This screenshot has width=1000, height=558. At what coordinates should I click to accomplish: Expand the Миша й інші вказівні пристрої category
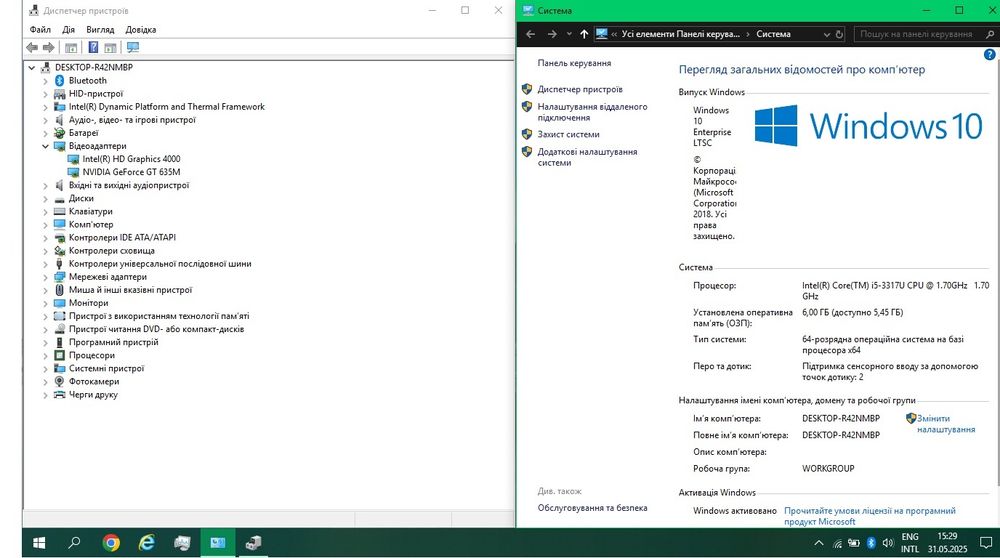coord(45,290)
